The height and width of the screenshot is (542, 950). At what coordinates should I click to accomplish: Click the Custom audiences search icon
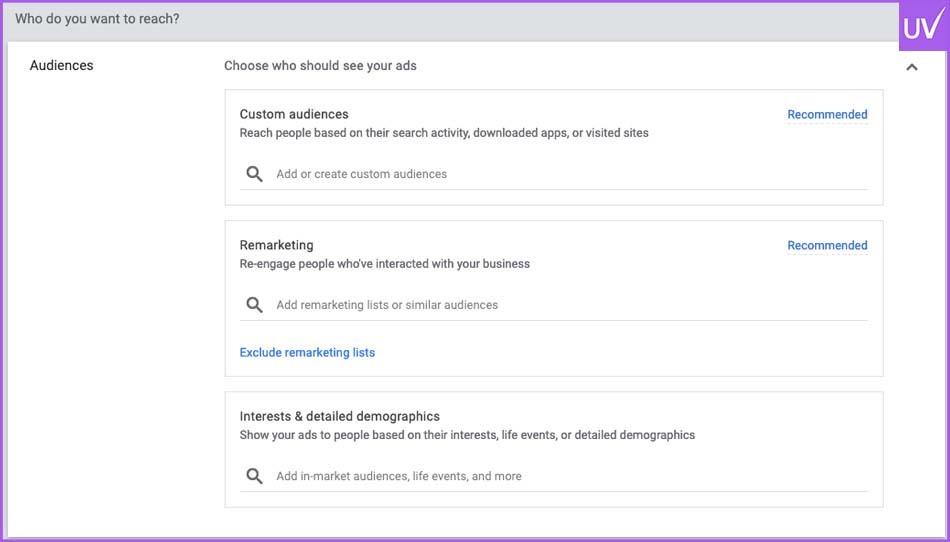(x=254, y=174)
